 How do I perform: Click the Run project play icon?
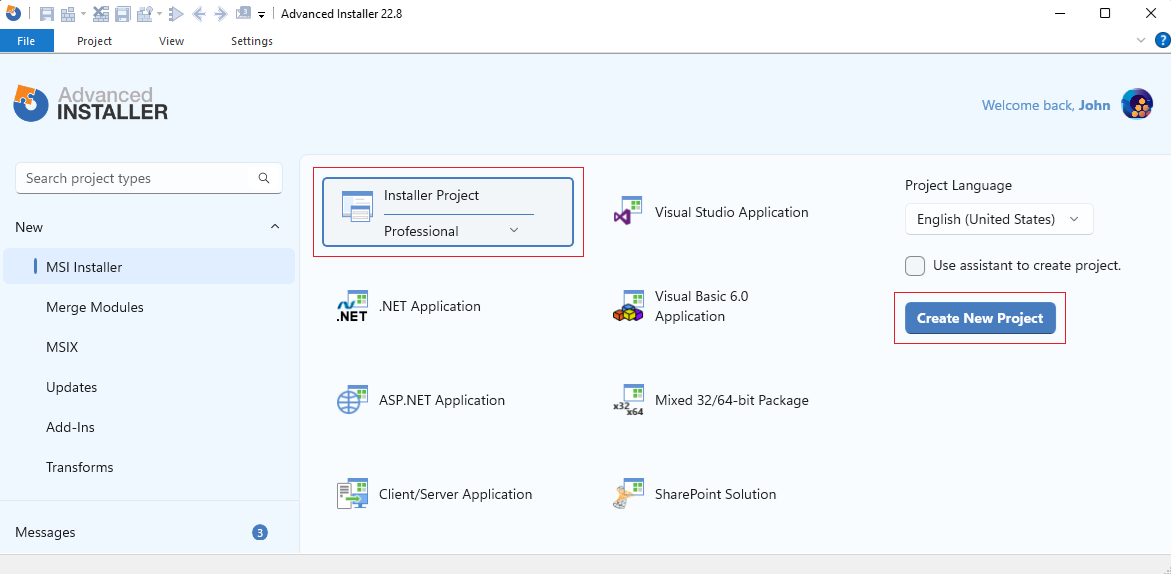coord(176,14)
